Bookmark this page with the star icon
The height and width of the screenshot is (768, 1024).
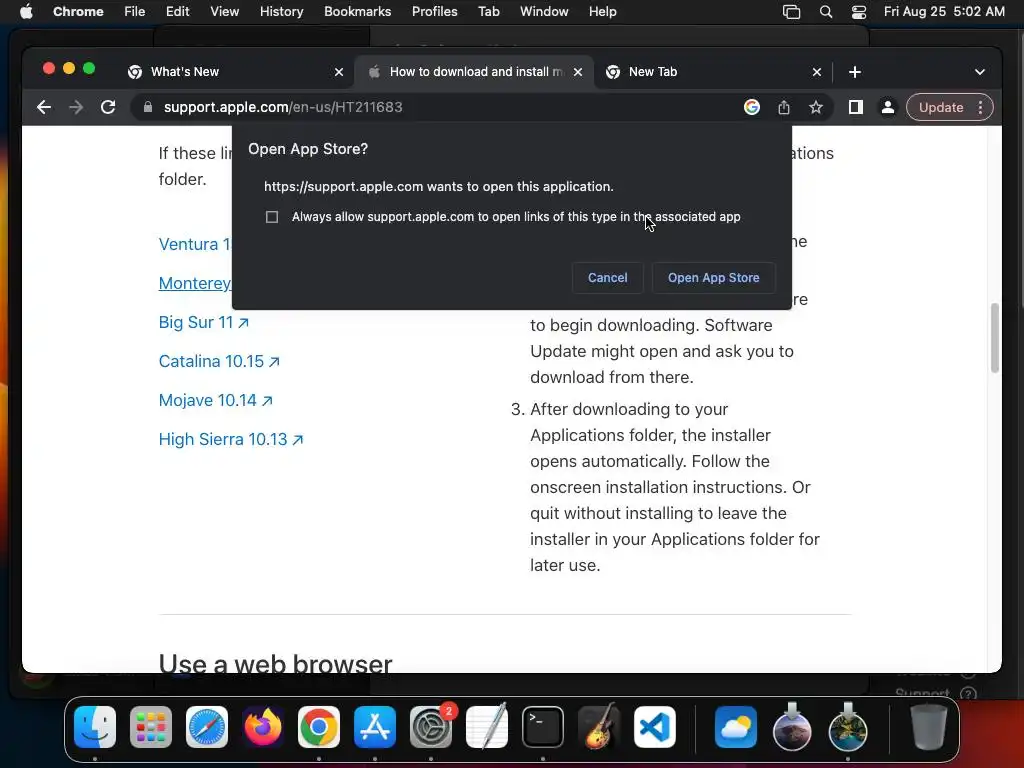tap(816, 107)
